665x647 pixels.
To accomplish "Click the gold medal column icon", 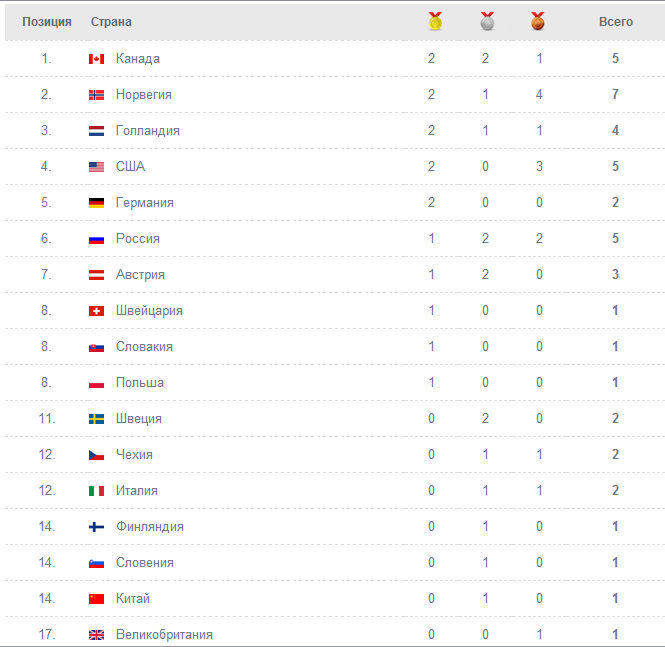I will pos(435,21).
